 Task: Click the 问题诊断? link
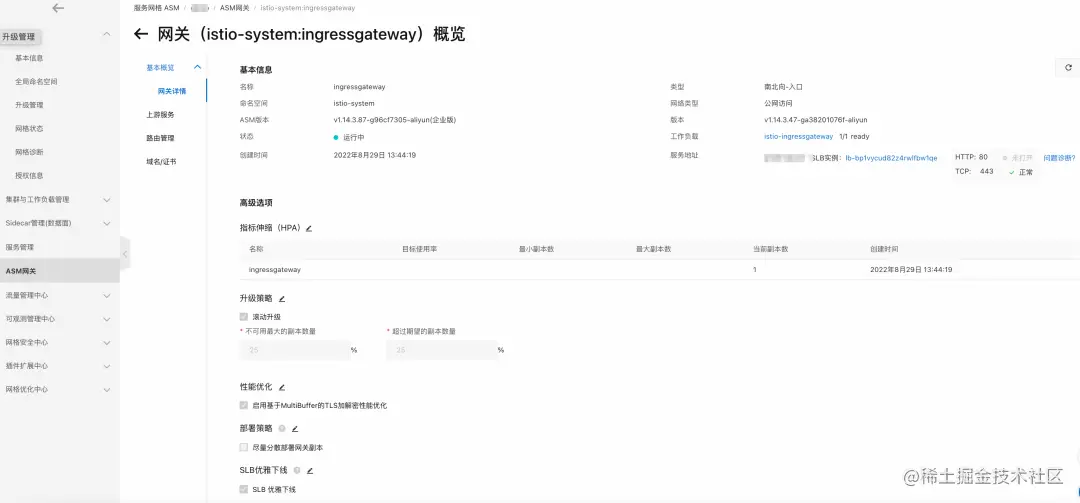tap(1059, 158)
